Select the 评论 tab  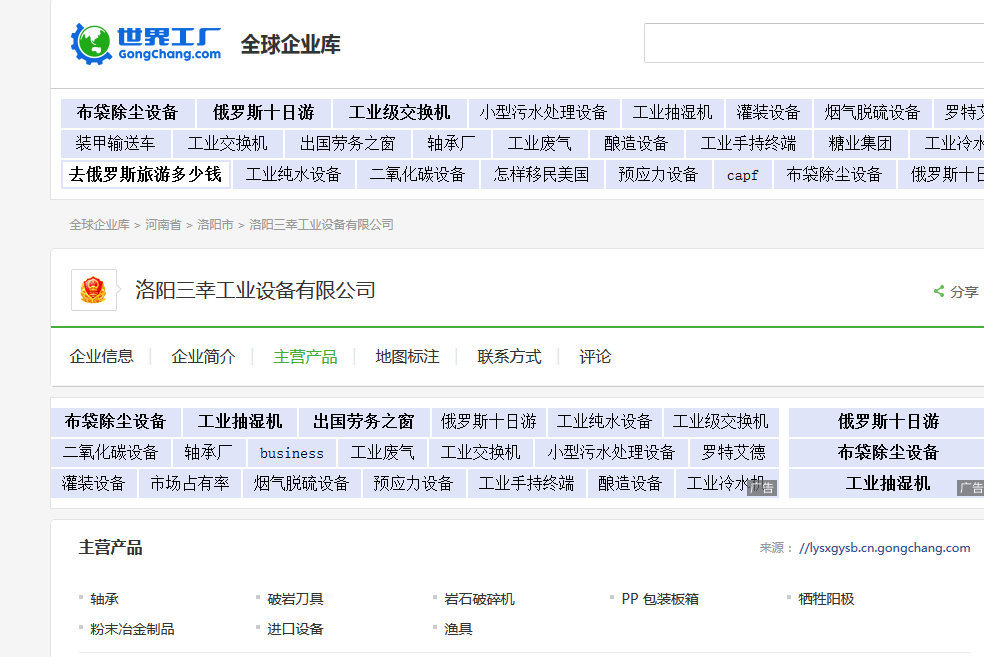click(x=594, y=356)
